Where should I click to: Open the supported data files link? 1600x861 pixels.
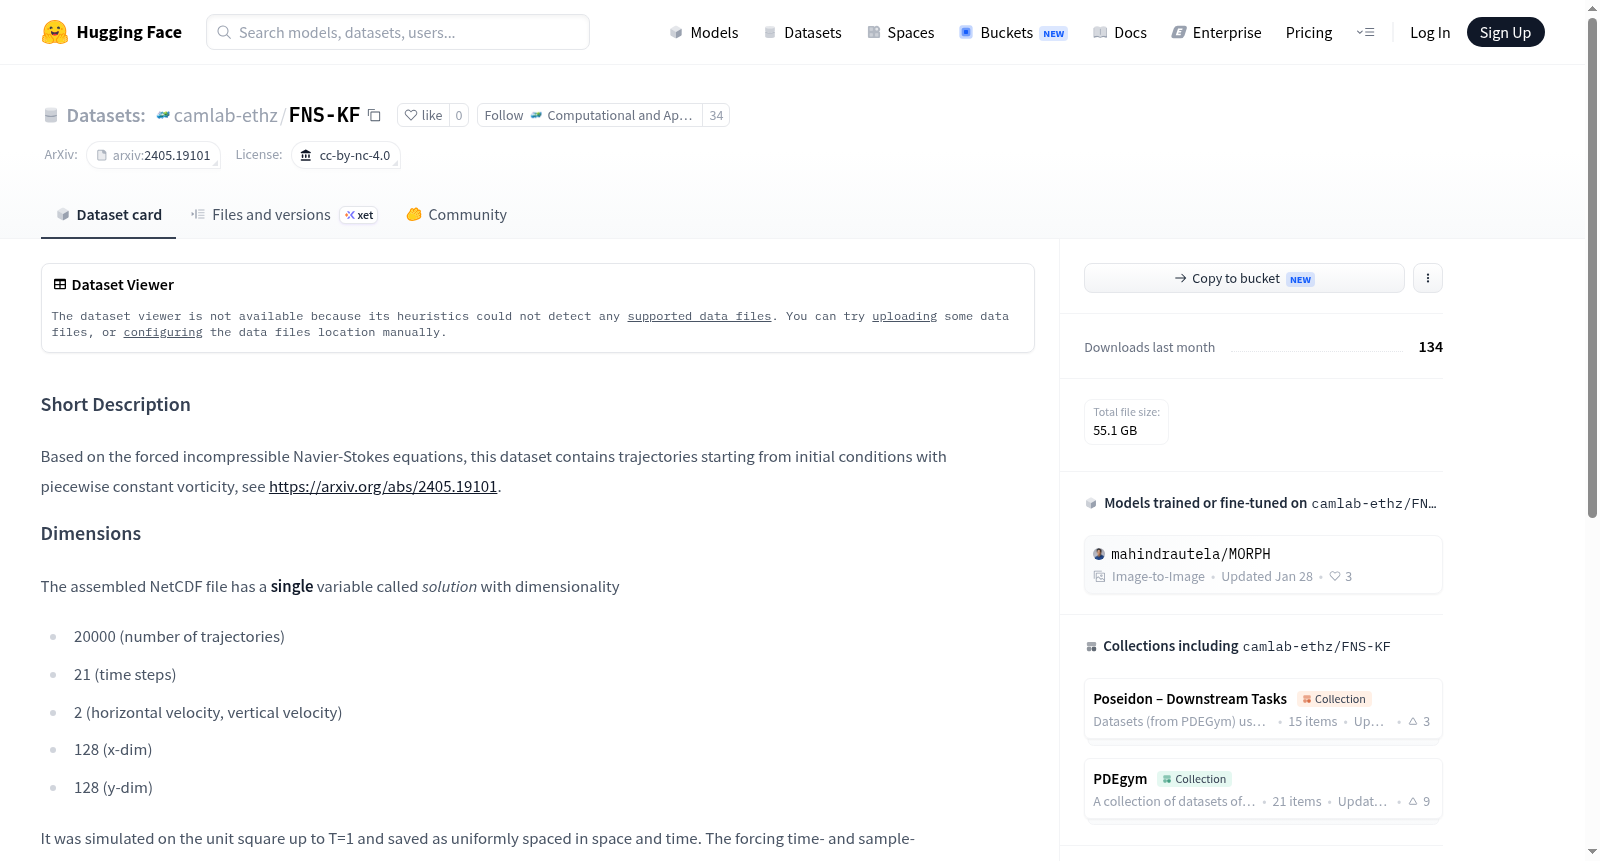[x=699, y=316]
